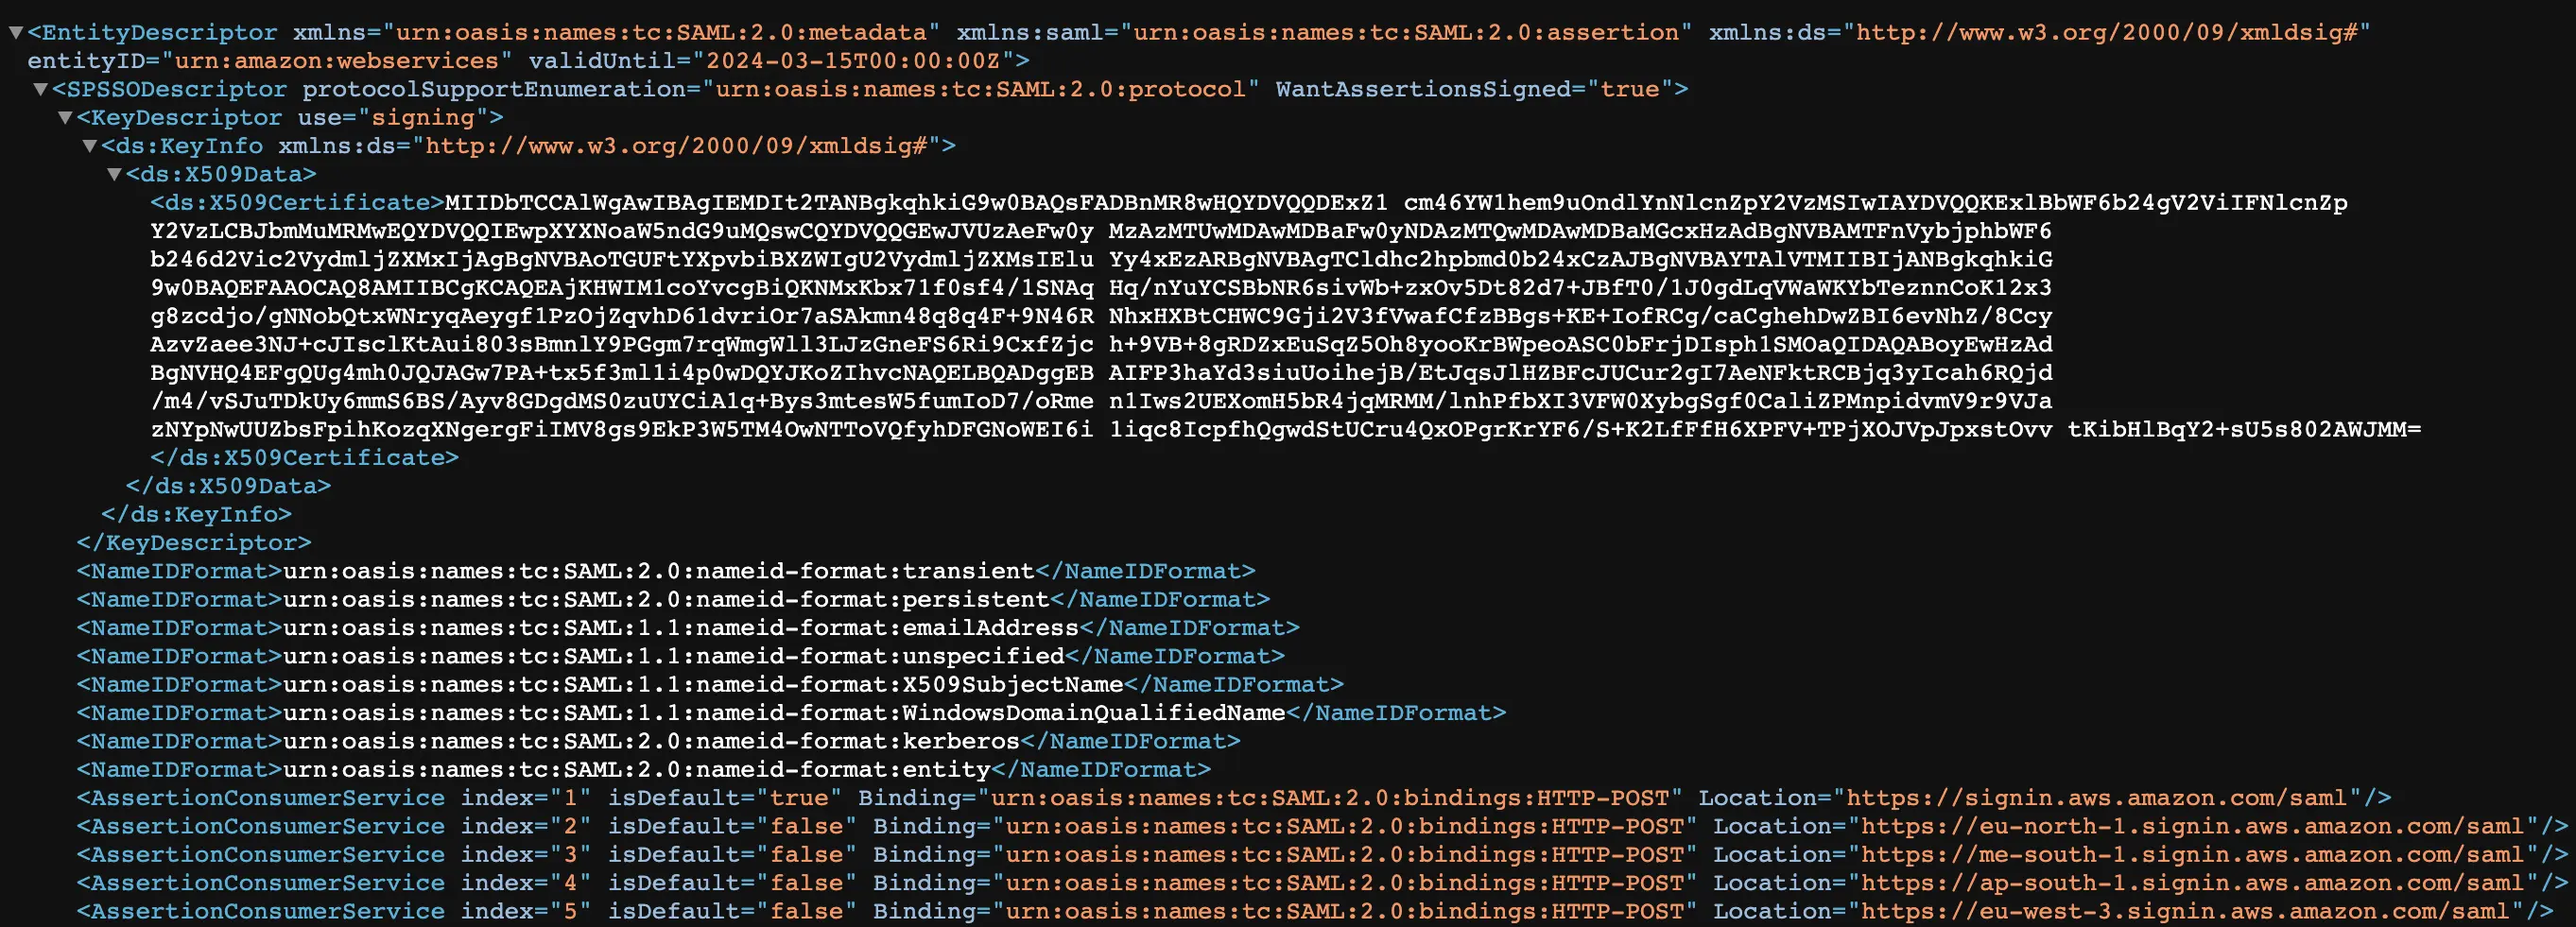Viewport: 2576px width, 927px height.
Task: Collapse the KeyDescriptor signing node triangle
Action: 65,118
